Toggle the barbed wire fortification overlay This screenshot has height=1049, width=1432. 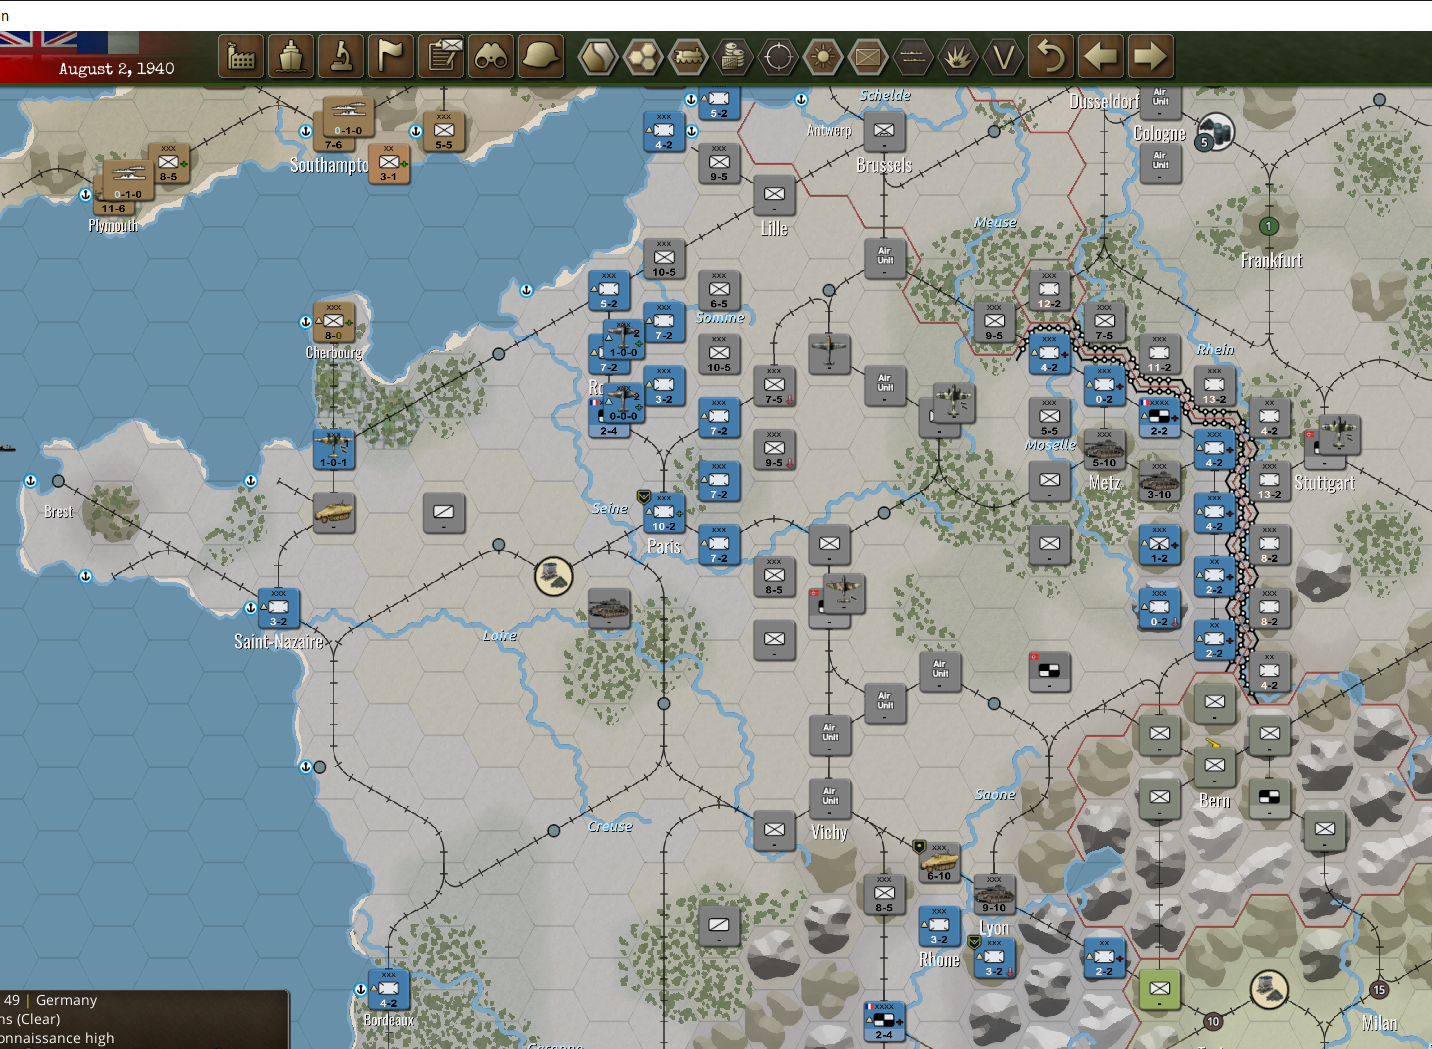point(913,56)
